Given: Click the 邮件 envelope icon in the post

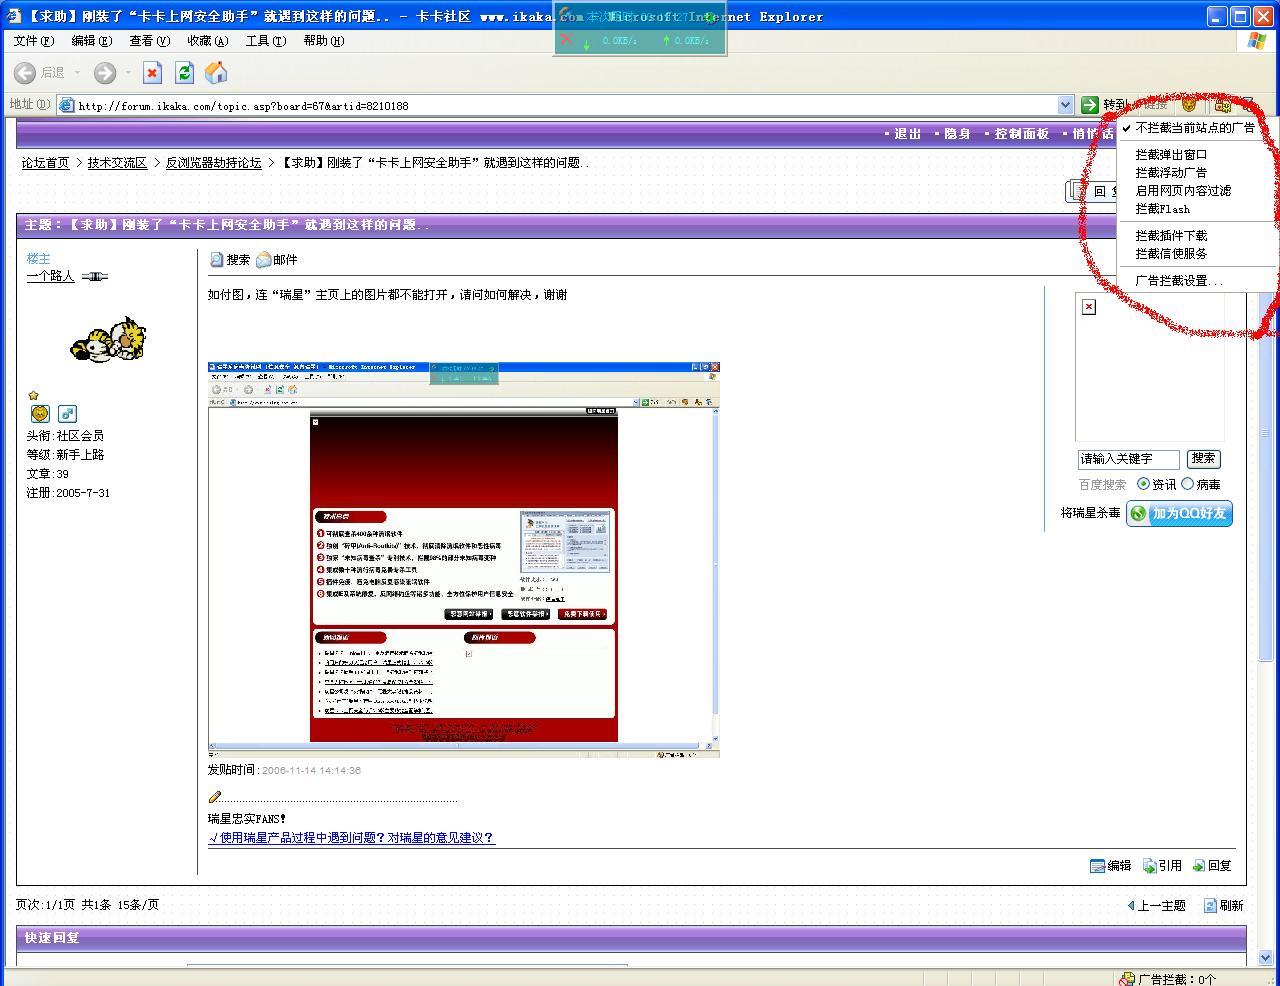Looking at the screenshot, I should tap(264, 260).
